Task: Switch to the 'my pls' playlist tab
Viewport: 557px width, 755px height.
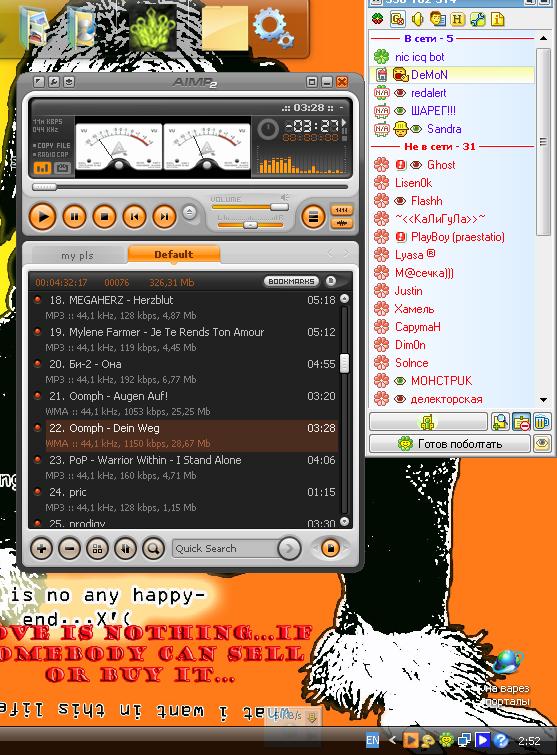Action: (77, 255)
